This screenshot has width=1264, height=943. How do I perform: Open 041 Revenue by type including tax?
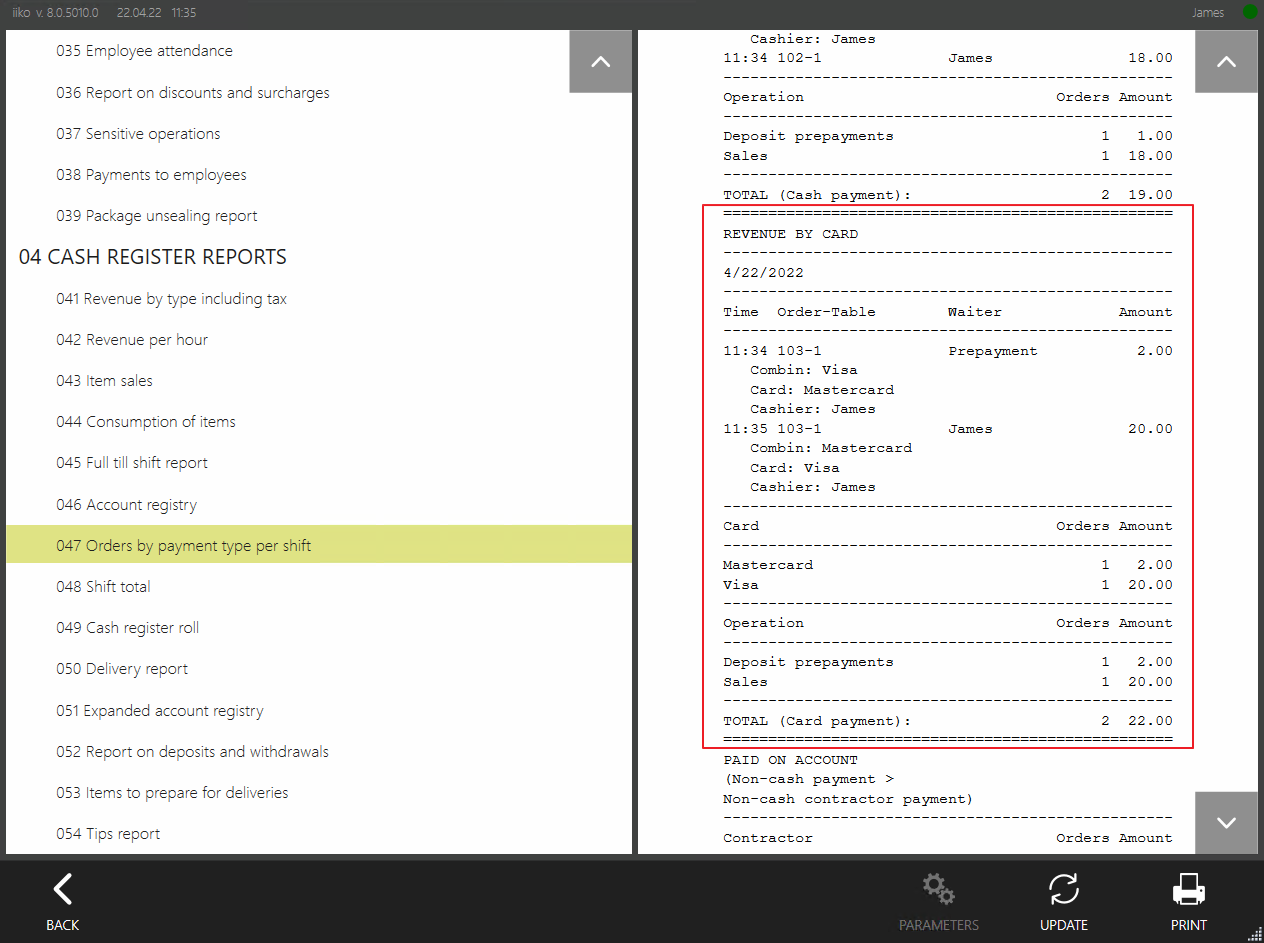pos(171,299)
